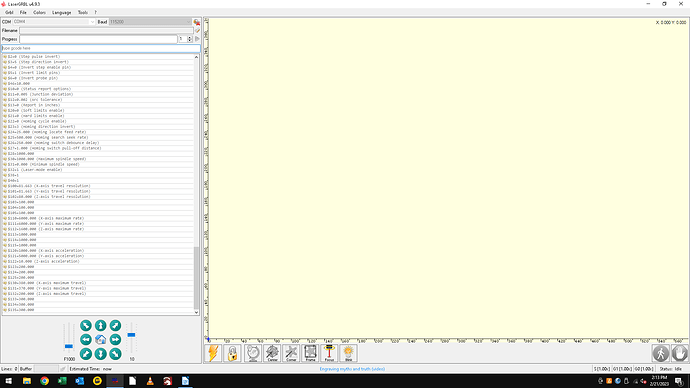
Task: Click the Blink light bulb button
Action: pos(348,353)
